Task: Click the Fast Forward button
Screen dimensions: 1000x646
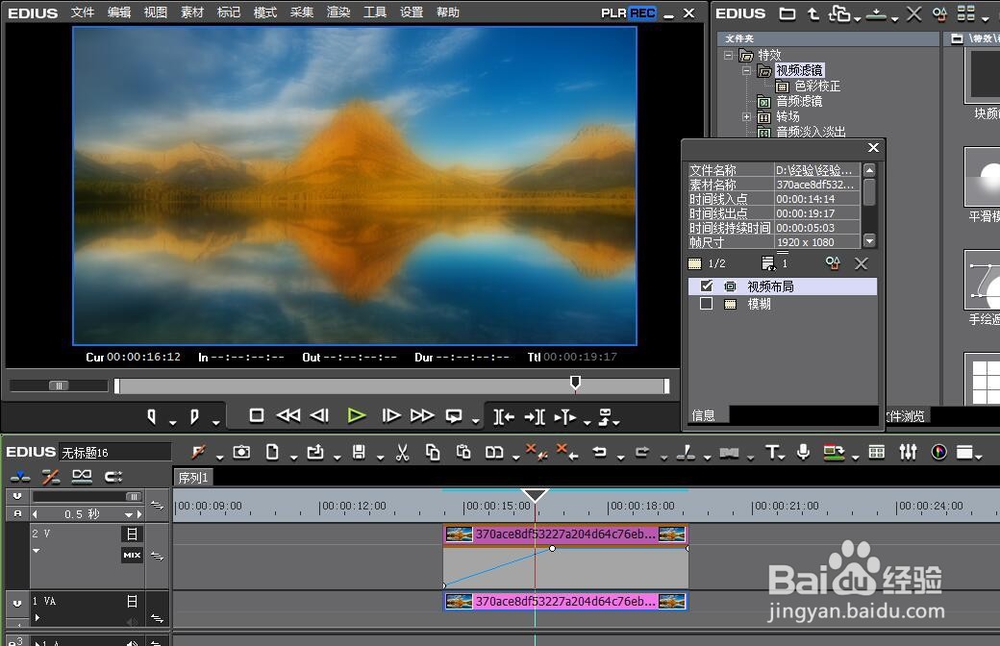Action: tap(422, 416)
